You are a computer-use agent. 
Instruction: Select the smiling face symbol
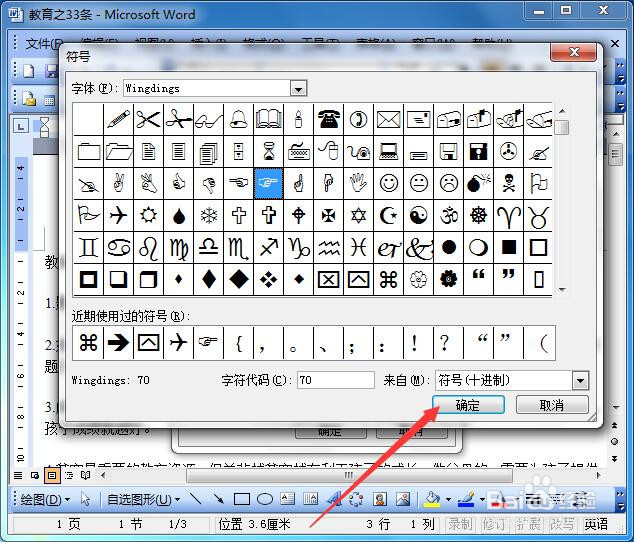(388, 184)
